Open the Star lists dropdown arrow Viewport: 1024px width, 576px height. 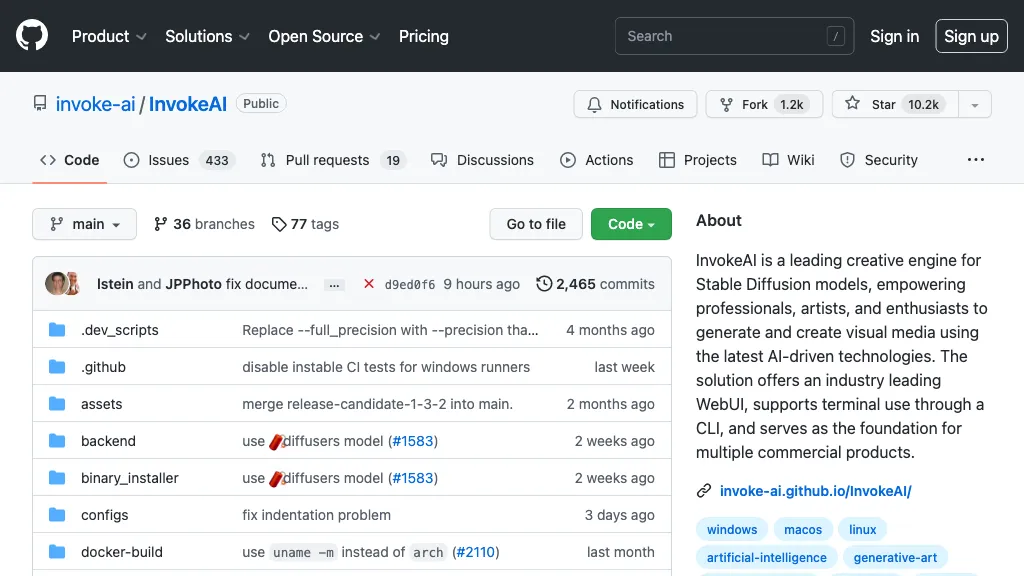tap(975, 104)
